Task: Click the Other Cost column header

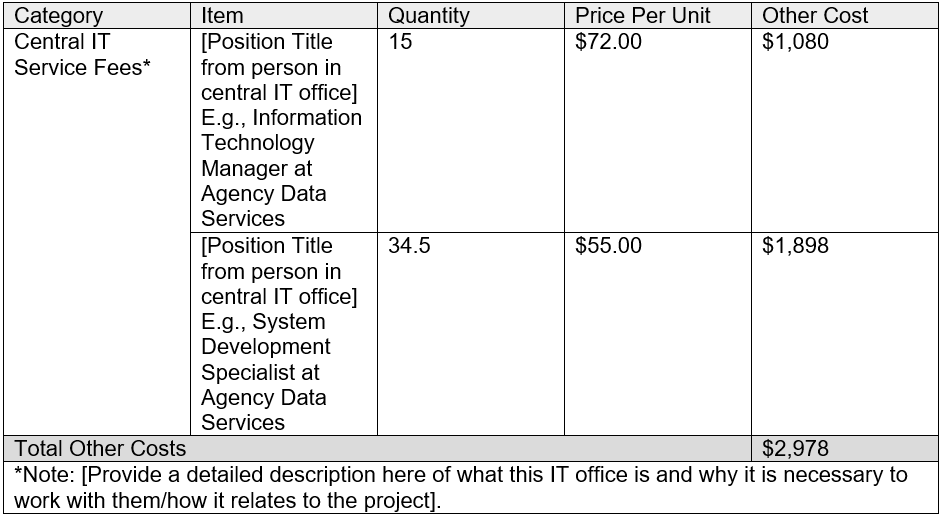Action: 815,16
